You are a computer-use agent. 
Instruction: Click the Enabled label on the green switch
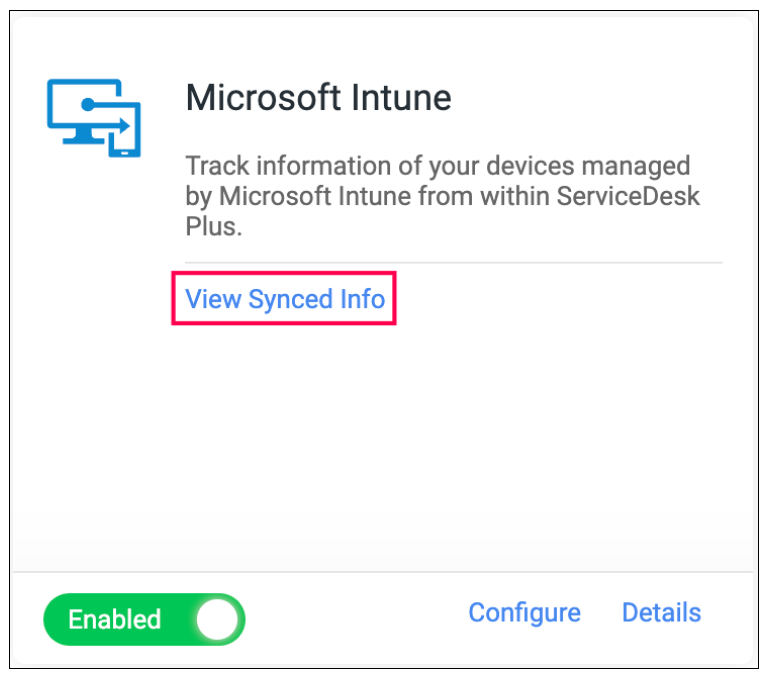tap(114, 619)
